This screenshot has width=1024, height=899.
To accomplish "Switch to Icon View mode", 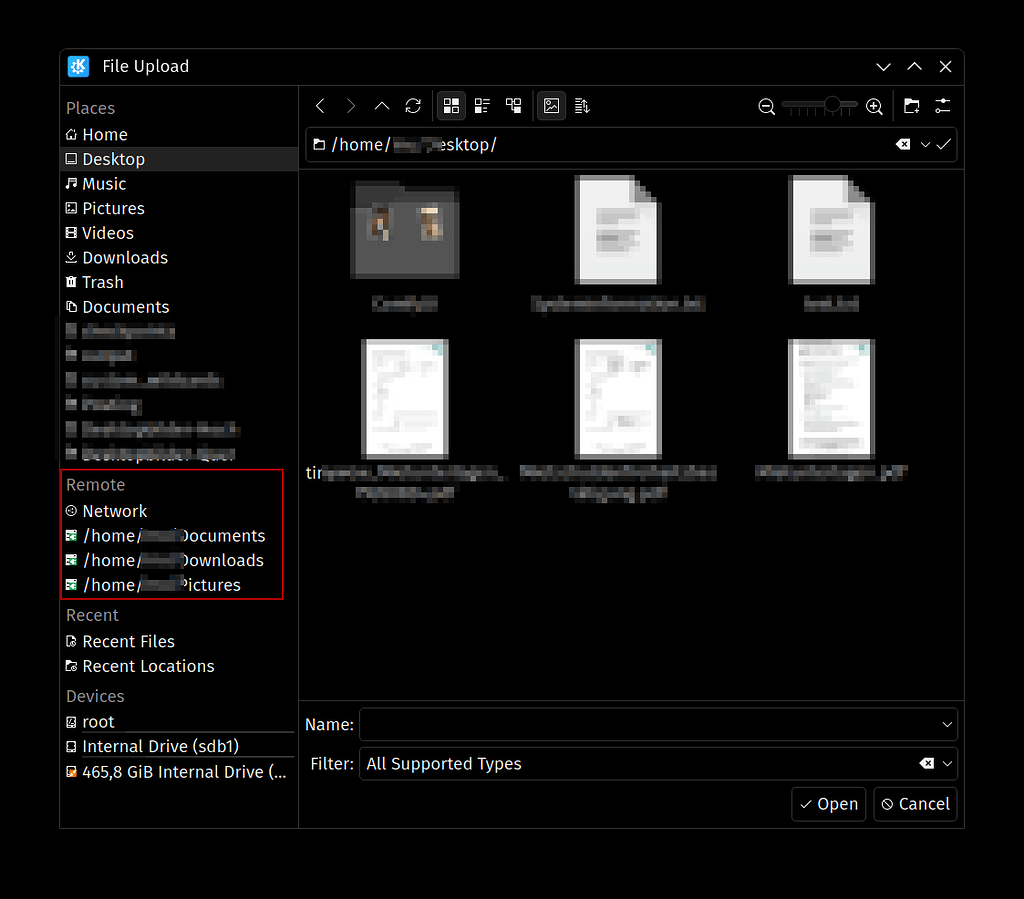I will click(x=451, y=106).
